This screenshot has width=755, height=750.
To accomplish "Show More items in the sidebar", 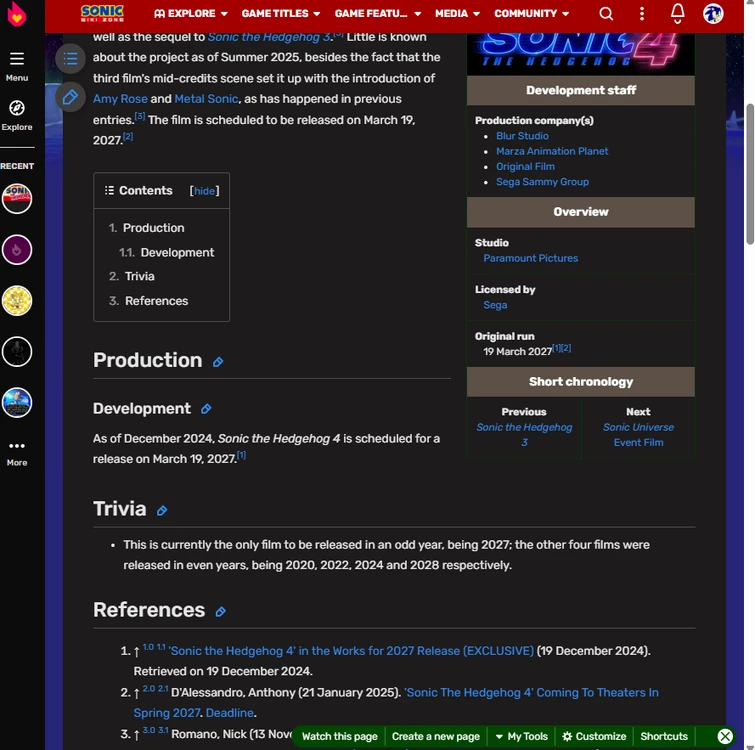I will click(x=17, y=453).
